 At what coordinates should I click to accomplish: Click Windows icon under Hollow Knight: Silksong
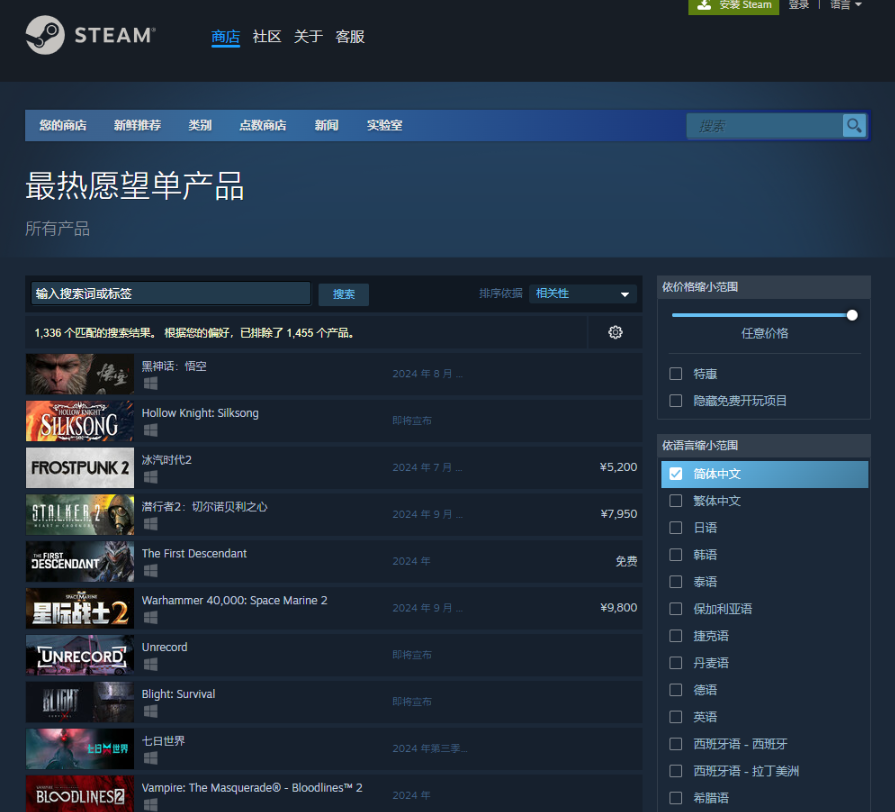point(151,430)
